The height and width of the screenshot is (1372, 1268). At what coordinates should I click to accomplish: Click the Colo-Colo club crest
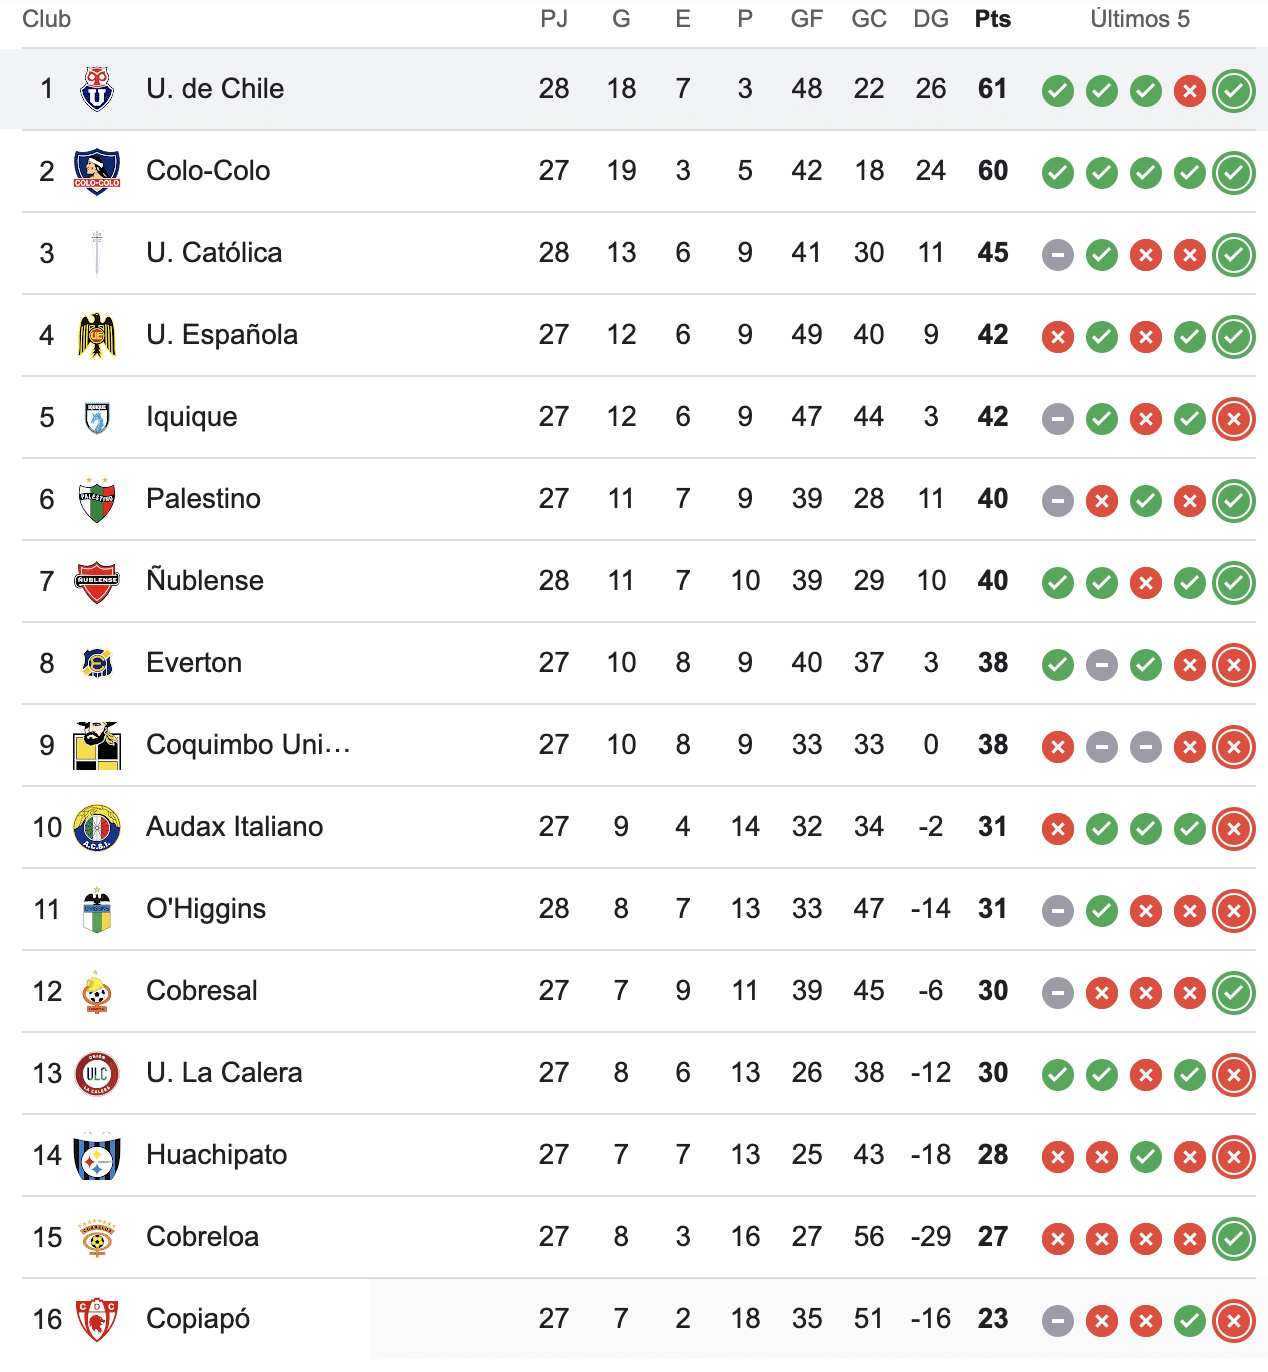pyautogui.click(x=97, y=171)
